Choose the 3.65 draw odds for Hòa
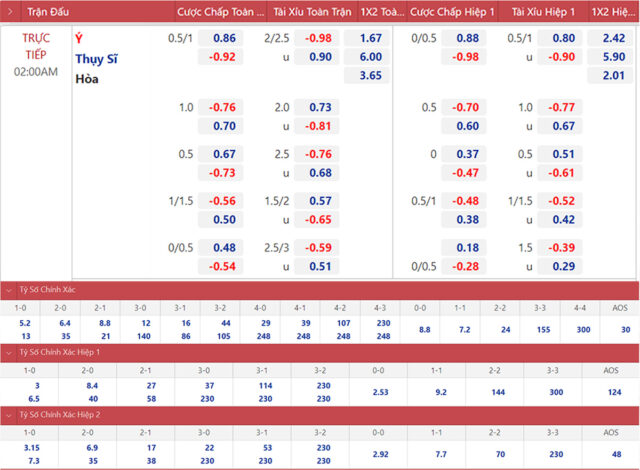Viewport: 640px width, 470px height. [x=370, y=76]
